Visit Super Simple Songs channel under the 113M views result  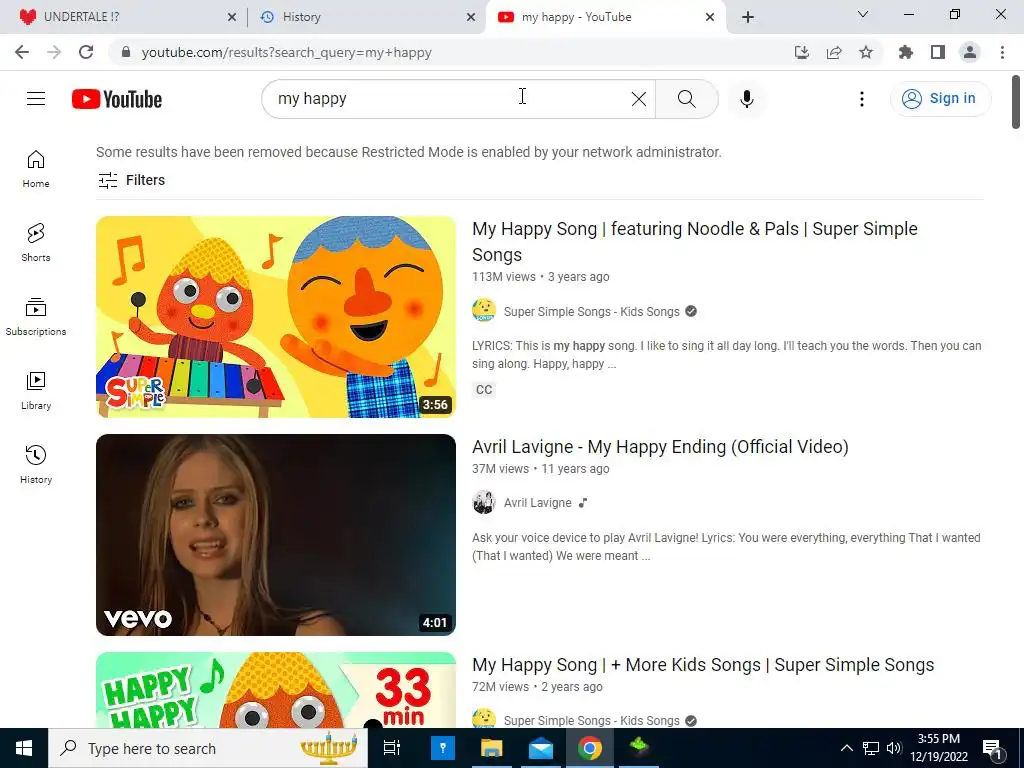pyautogui.click(x=592, y=312)
